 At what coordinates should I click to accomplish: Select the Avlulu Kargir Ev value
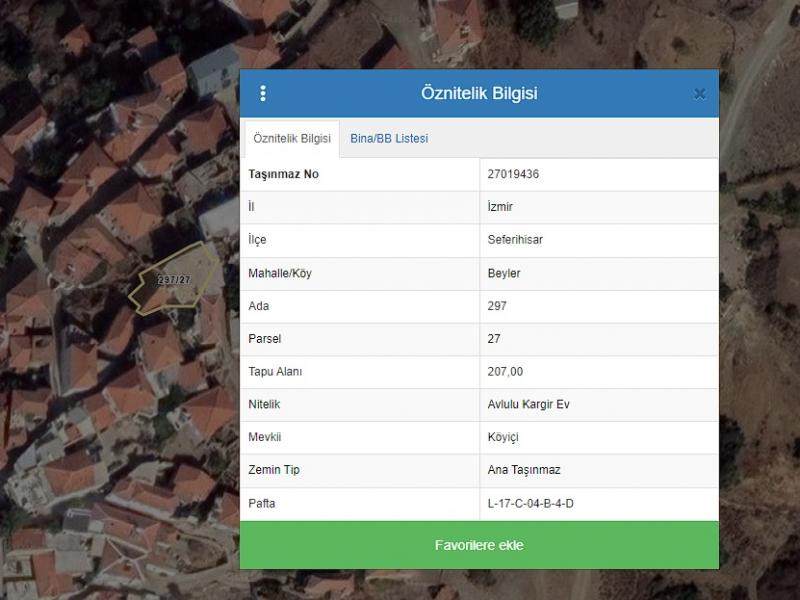point(528,405)
